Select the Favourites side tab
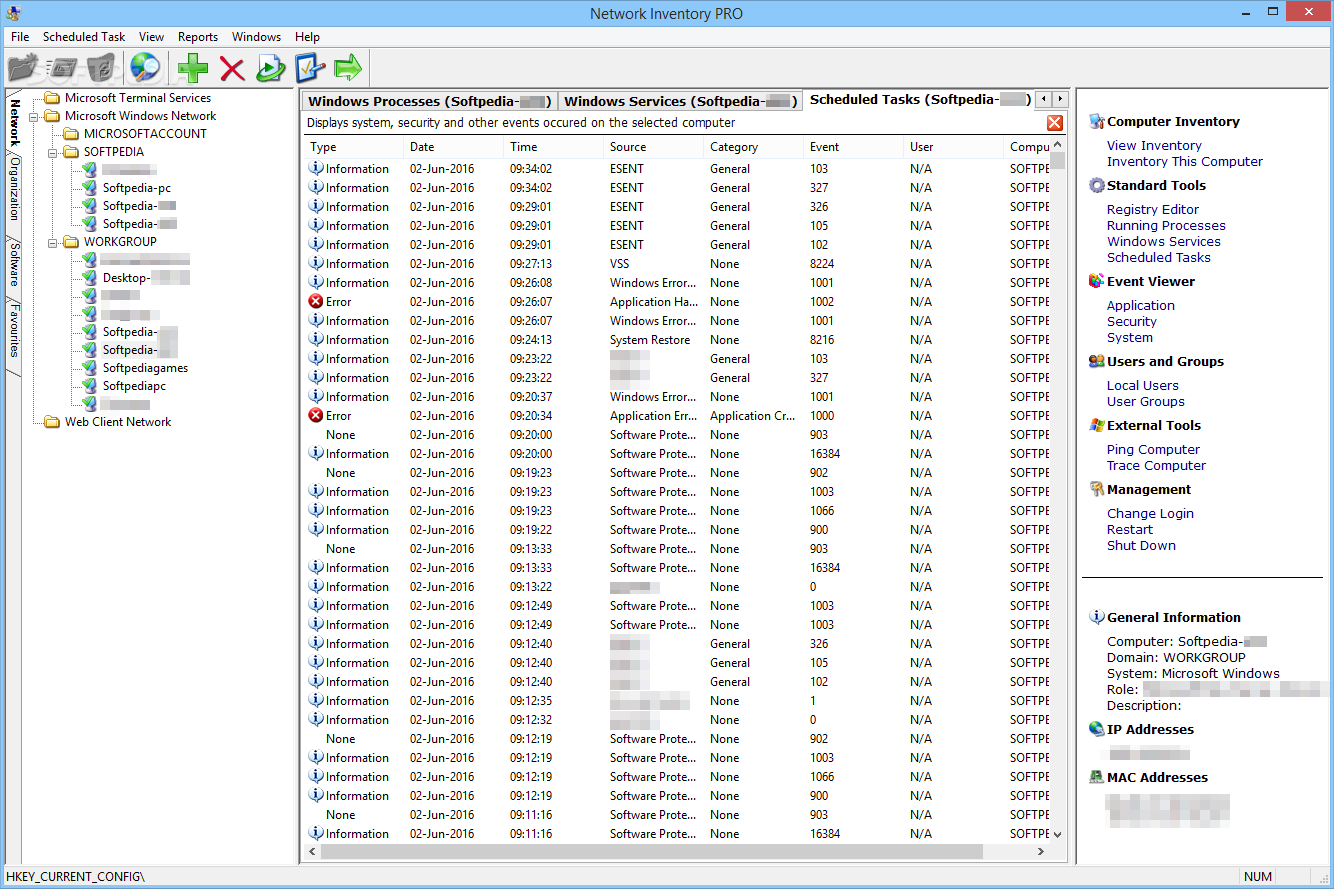This screenshot has height=889, width=1334. [14, 330]
